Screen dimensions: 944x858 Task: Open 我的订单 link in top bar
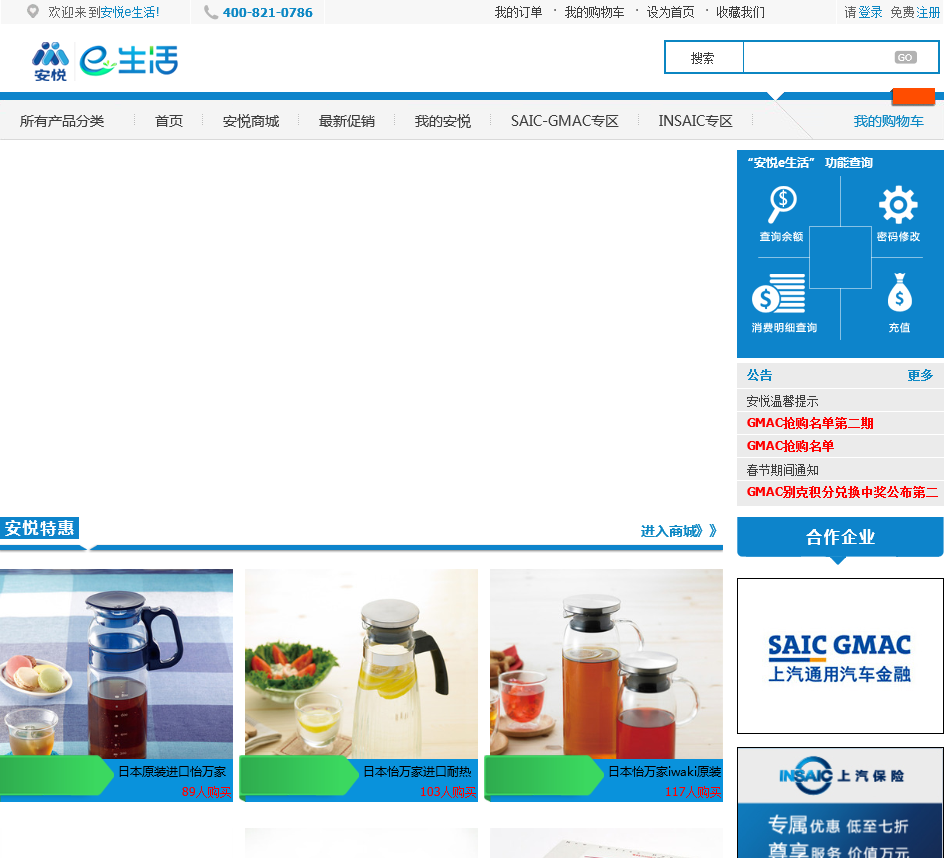518,12
